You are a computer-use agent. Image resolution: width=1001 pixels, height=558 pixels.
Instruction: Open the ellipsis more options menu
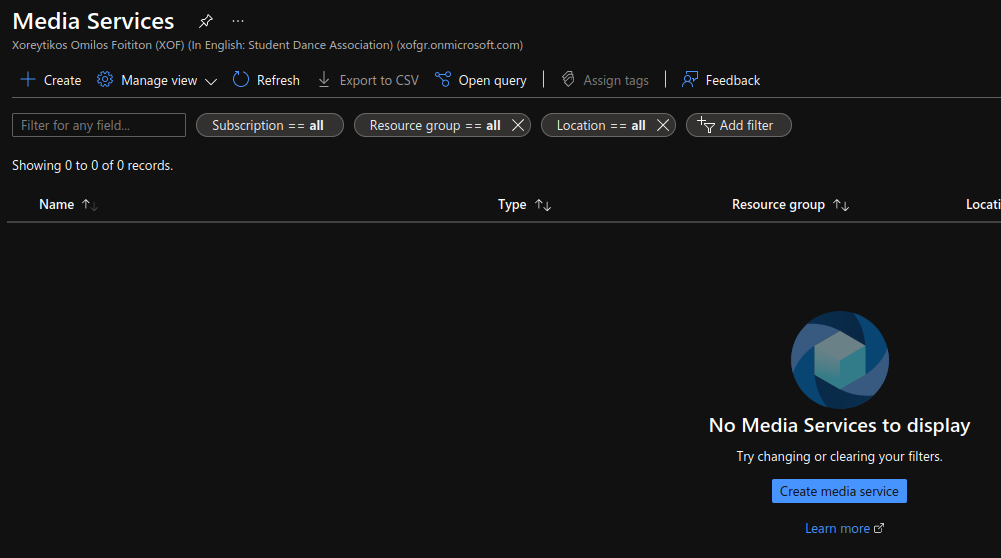click(238, 21)
